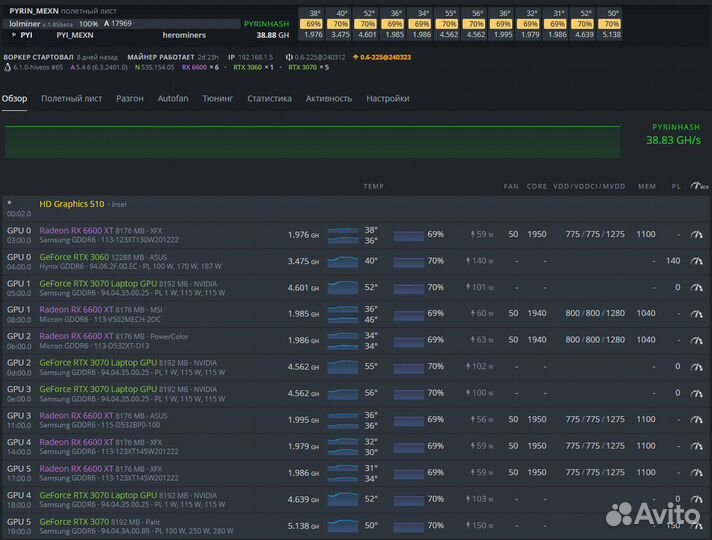Expand the PYI coin row arrow
The width and height of the screenshot is (712, 540).
pyautogui.click(x=14, y=35)
